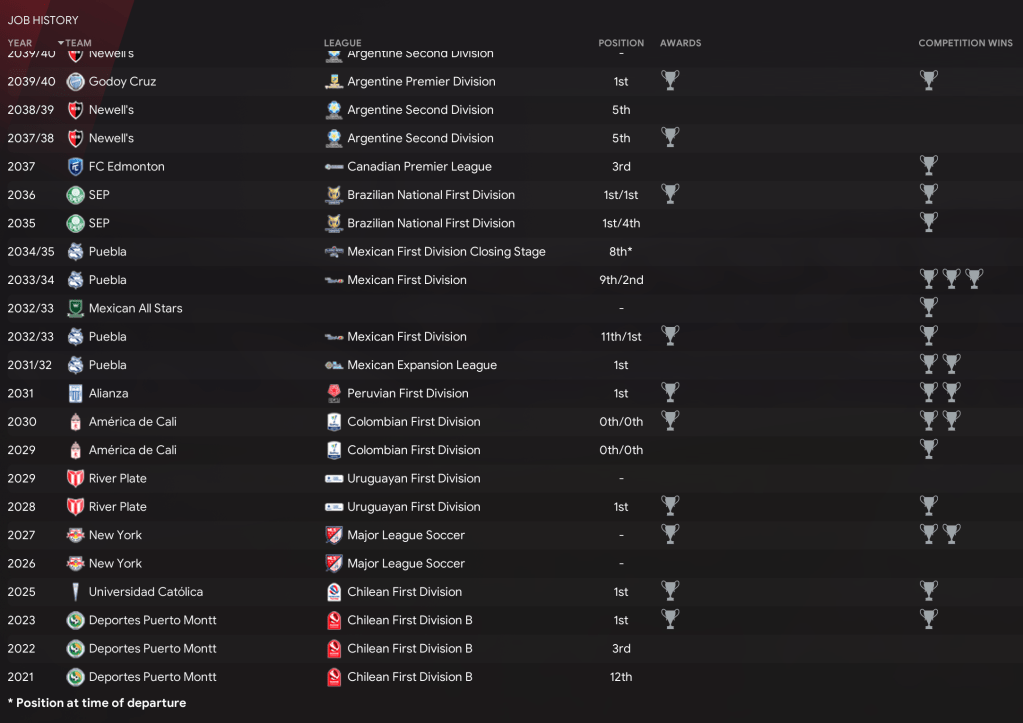Viewport: 1023px width, 723px height.
Task: Click the Godoy Cruz club badge icon
Action: (x=75, y=82)
